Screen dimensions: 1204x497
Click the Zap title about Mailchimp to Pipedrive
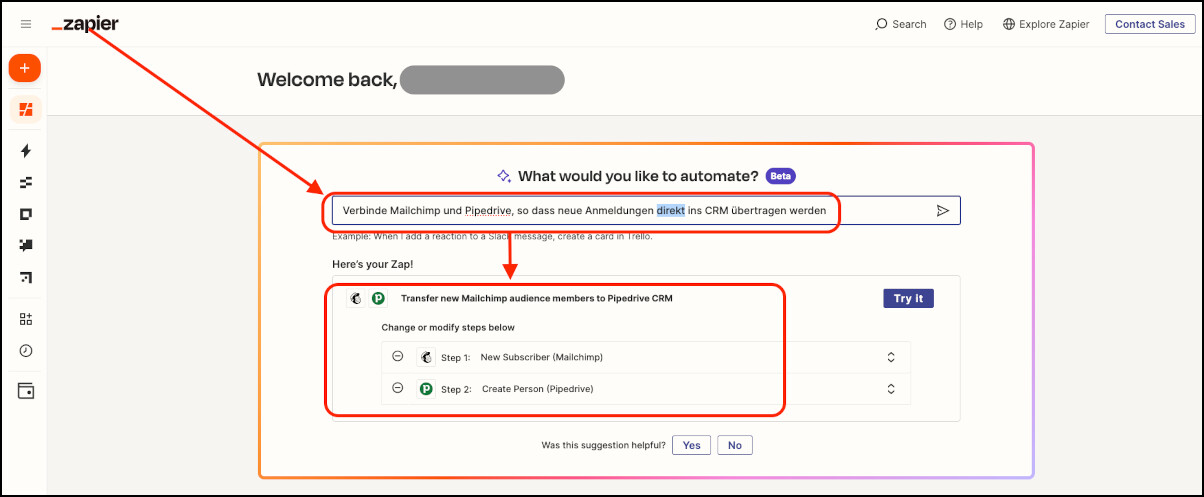(x=537, y=298)
